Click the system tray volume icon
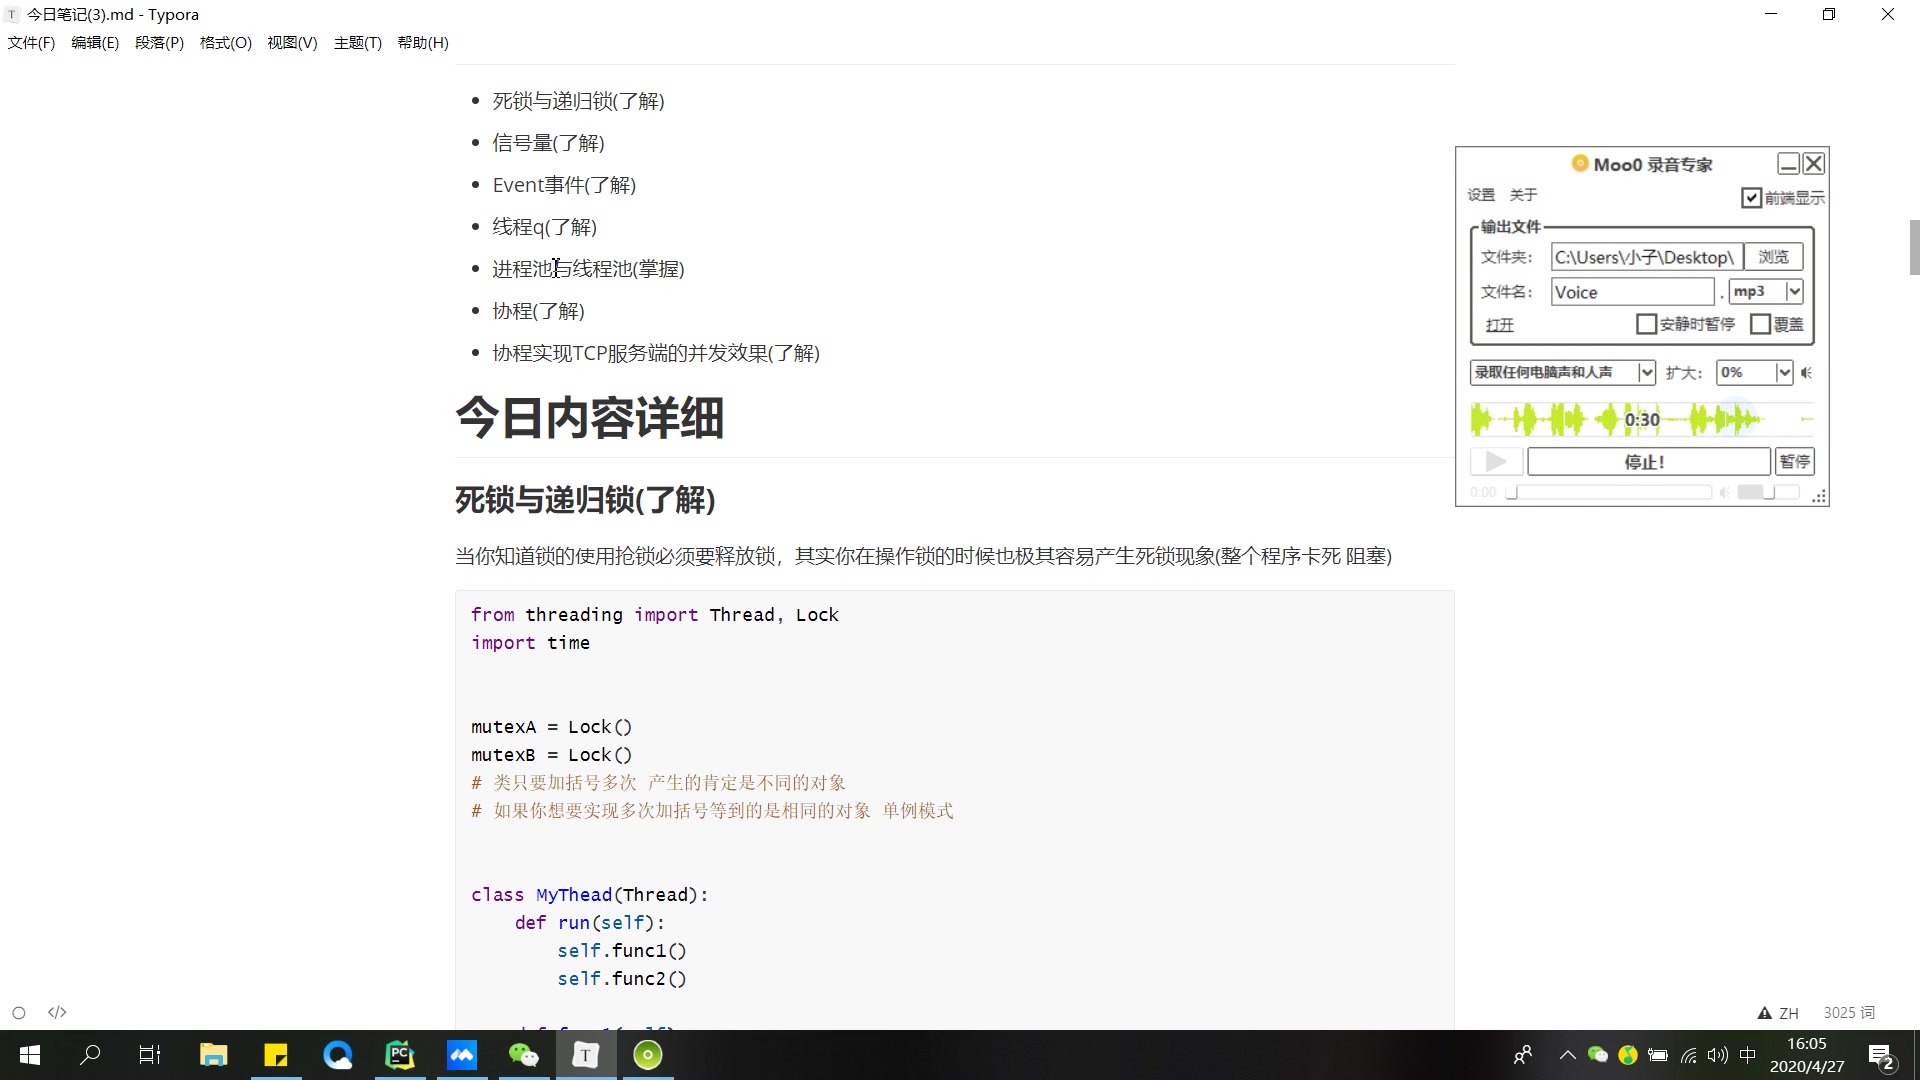The width and height of the screenshot is (1920, 1080). [1717, 1054]
